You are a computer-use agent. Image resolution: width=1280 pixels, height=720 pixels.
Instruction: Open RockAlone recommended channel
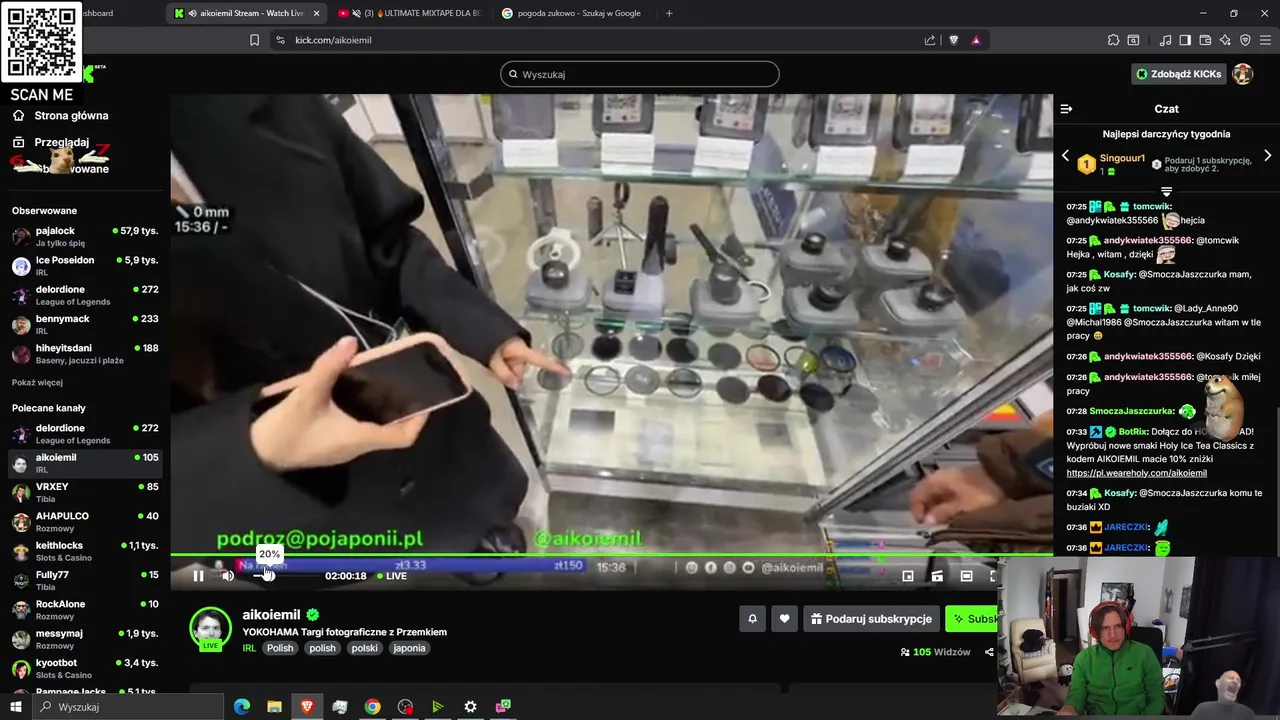click(85, 610)
